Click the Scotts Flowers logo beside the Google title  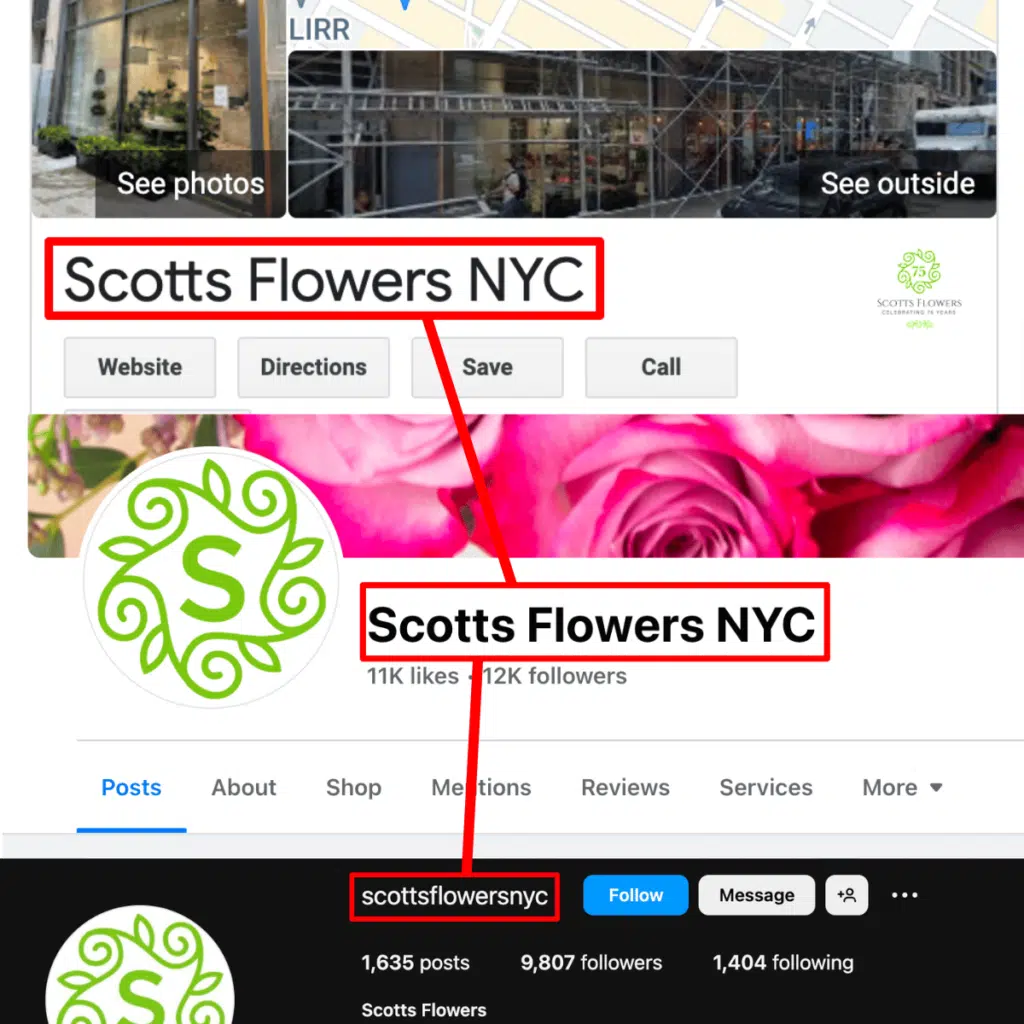point(919,288)
